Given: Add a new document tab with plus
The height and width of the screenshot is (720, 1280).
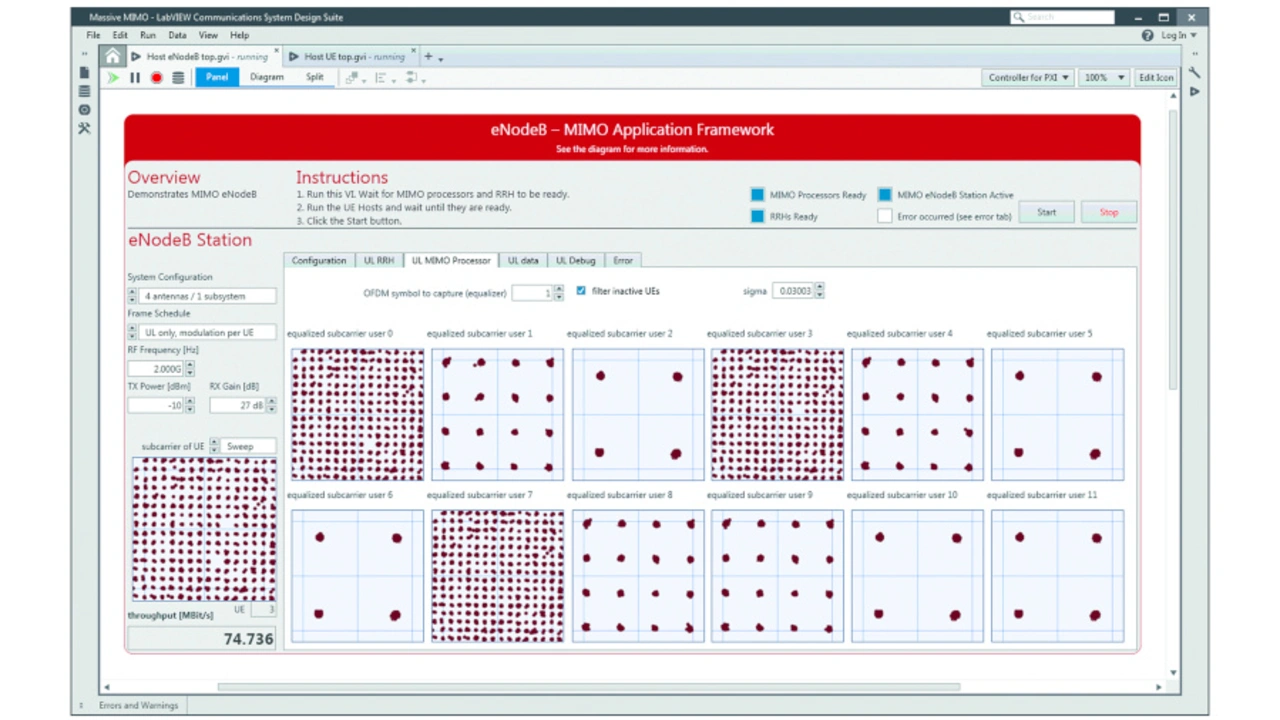Looking at the screenshot, I should point(428,57).
